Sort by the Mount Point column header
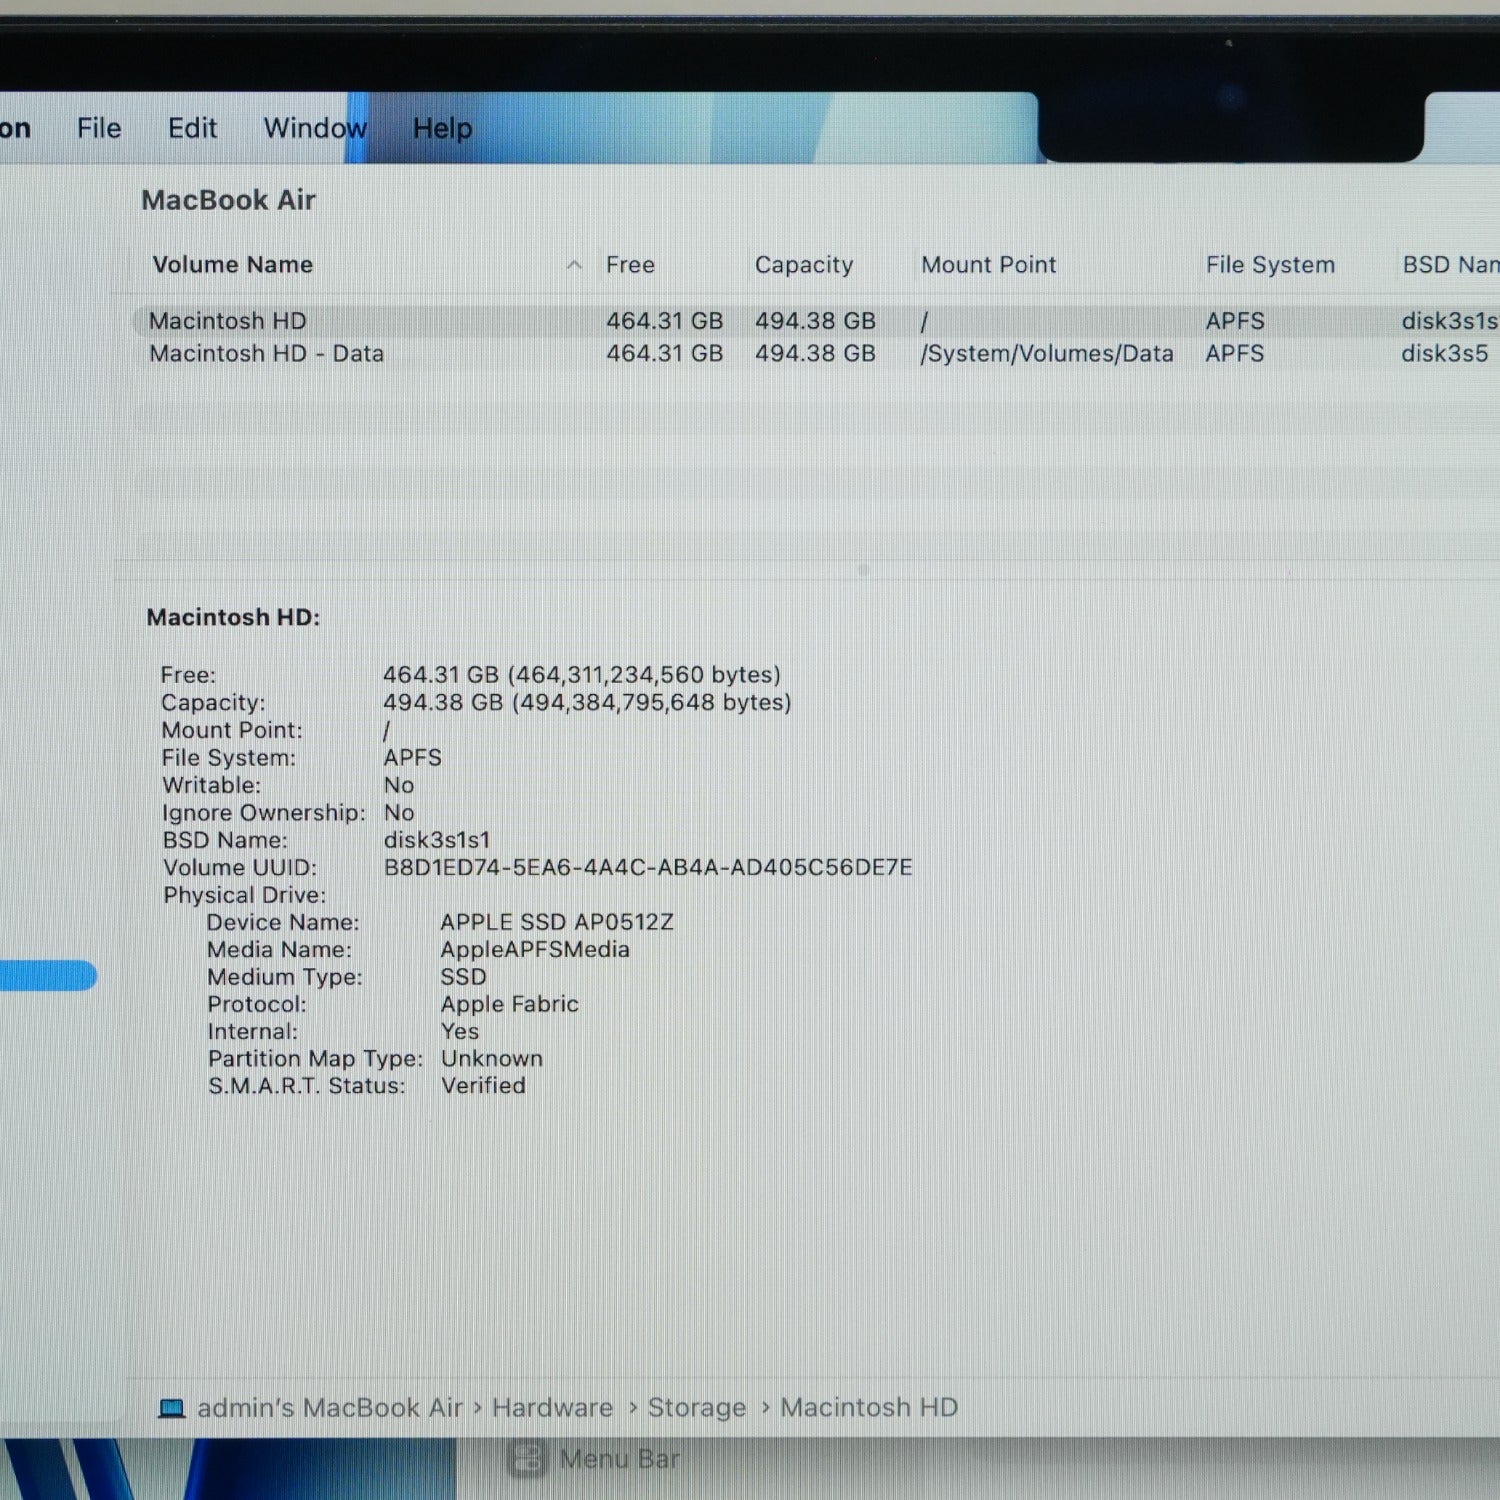 pos(988,265)
